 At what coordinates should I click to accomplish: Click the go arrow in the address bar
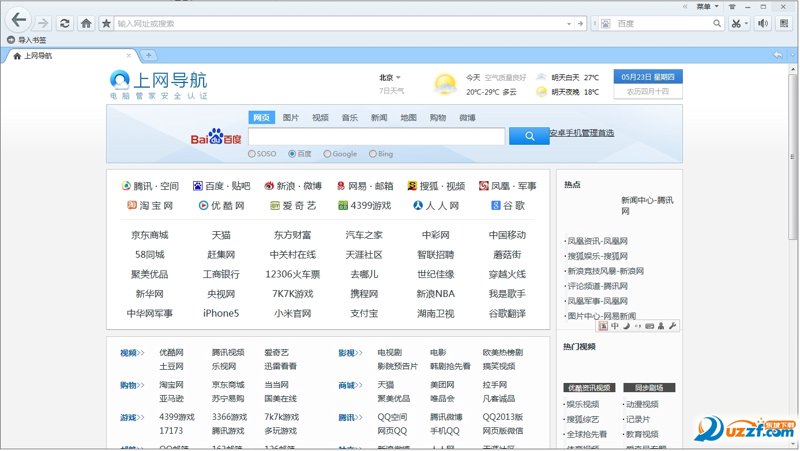pyautogui.click(x=580, y=23)
